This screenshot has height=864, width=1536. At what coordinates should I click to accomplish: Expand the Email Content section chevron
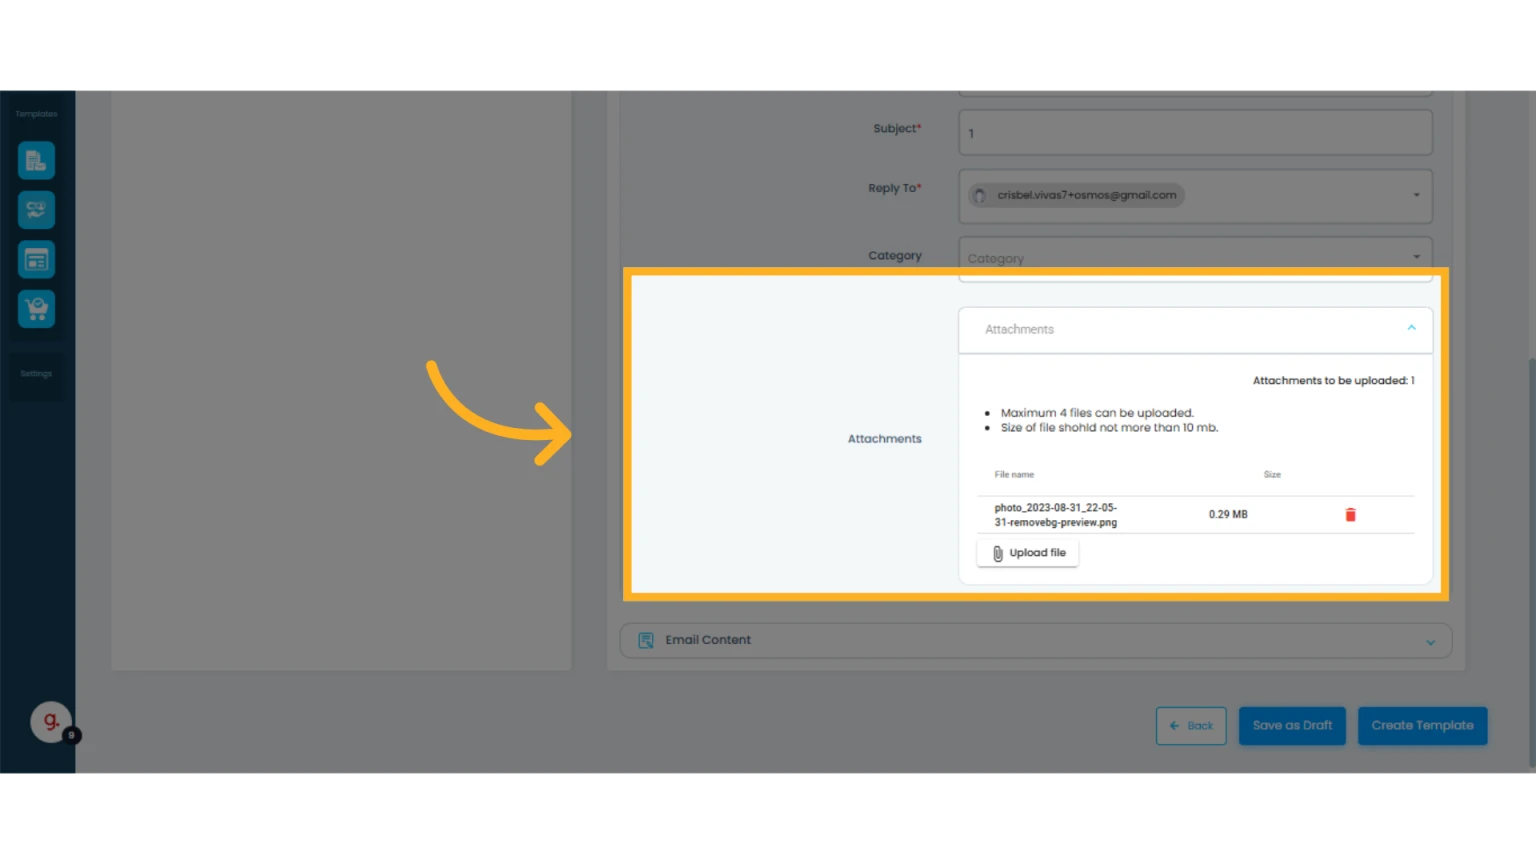point(1430,642)
